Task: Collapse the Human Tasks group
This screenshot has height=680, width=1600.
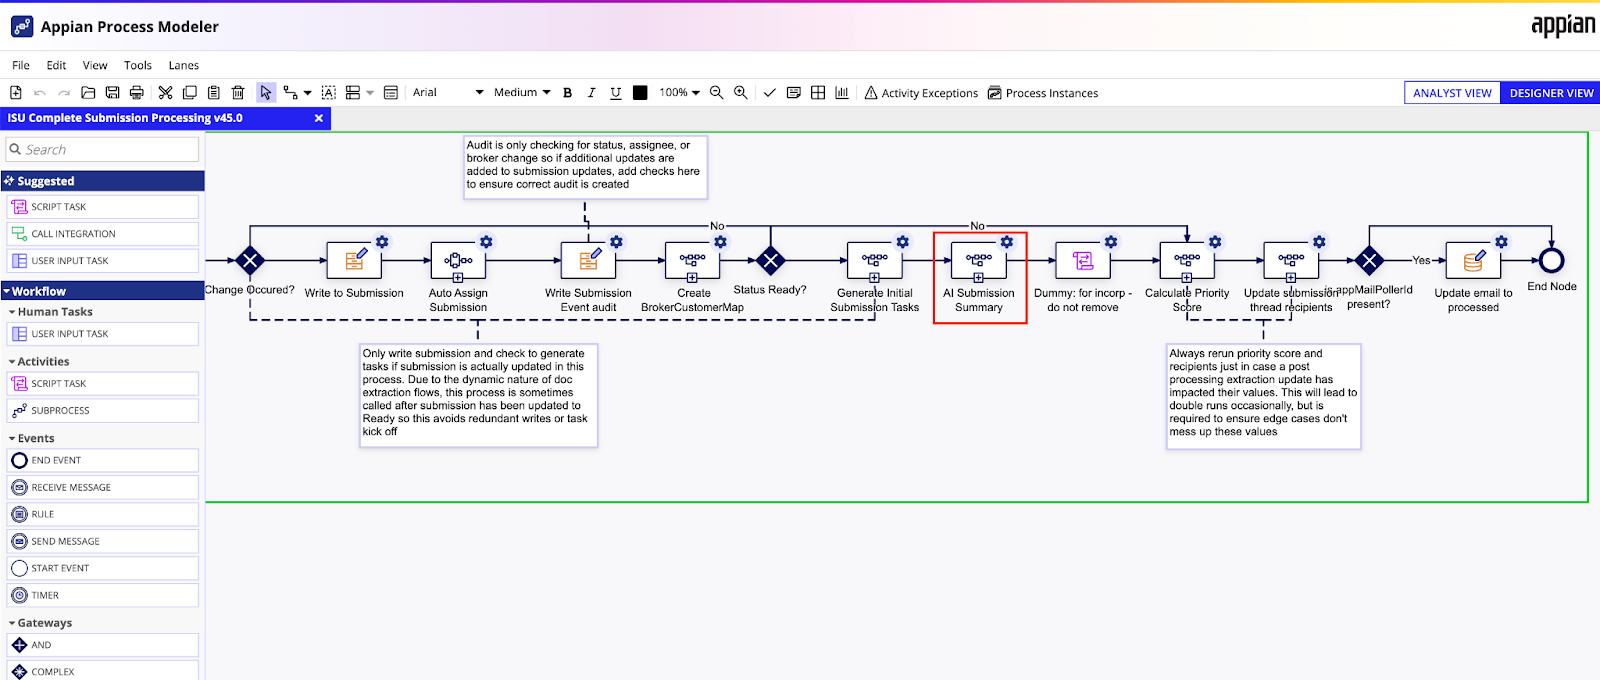Action: [56, 312]
